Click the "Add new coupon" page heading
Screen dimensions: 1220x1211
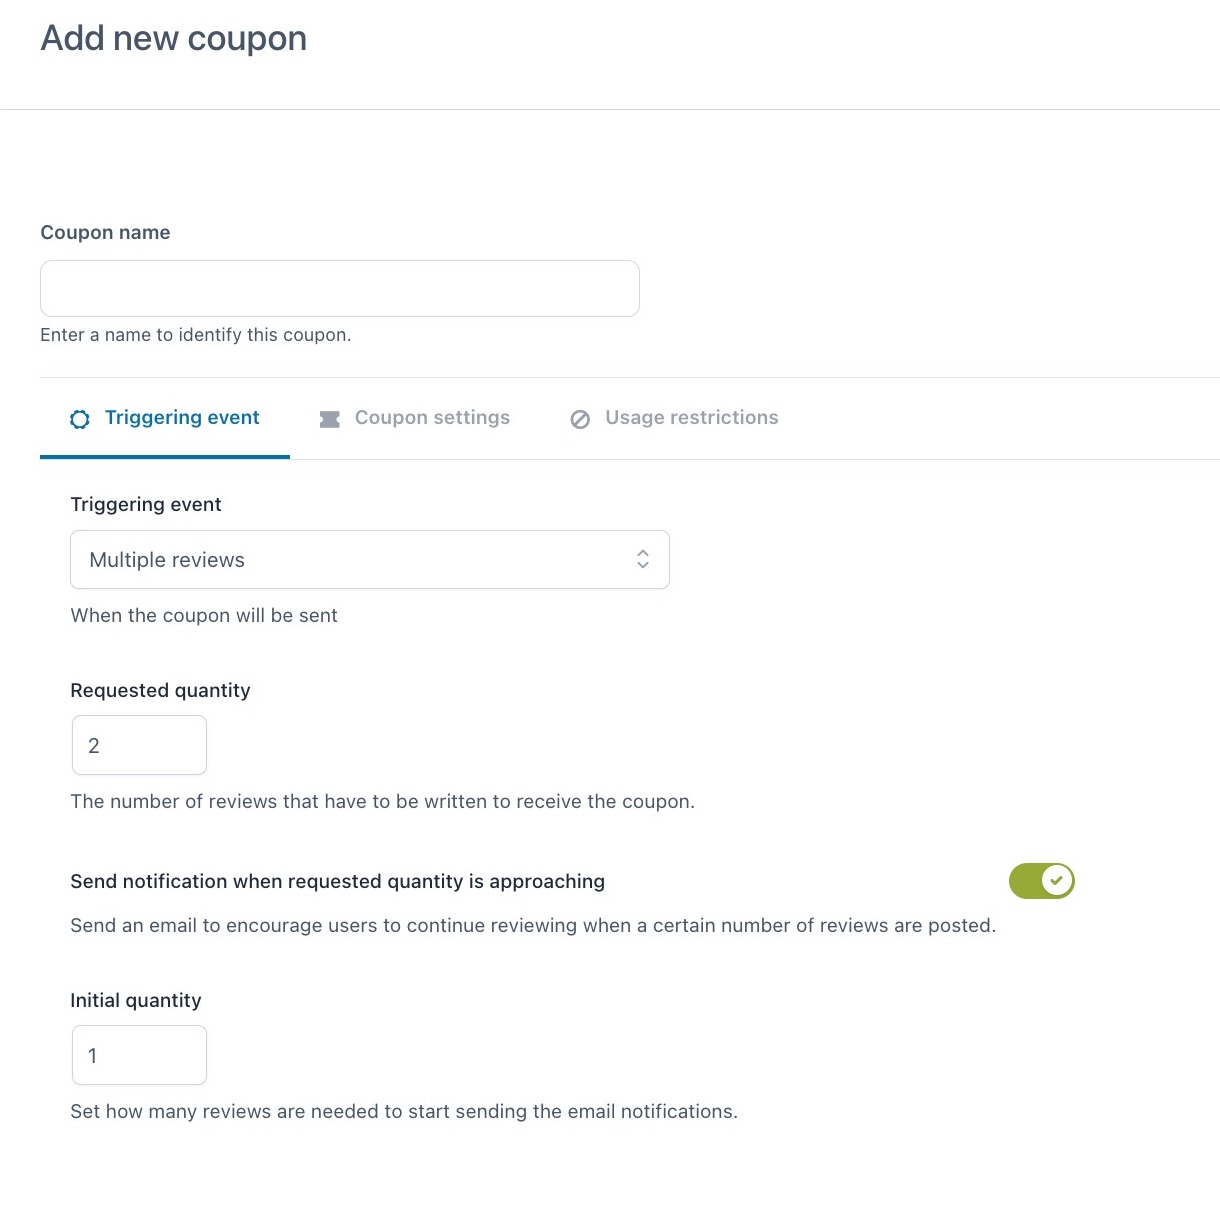click(x=174, y=38)
